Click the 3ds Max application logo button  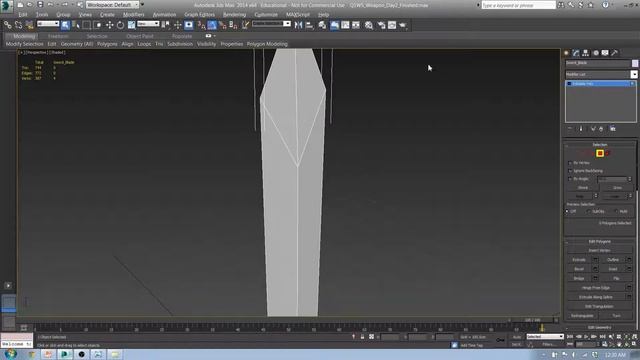(7, 6)
